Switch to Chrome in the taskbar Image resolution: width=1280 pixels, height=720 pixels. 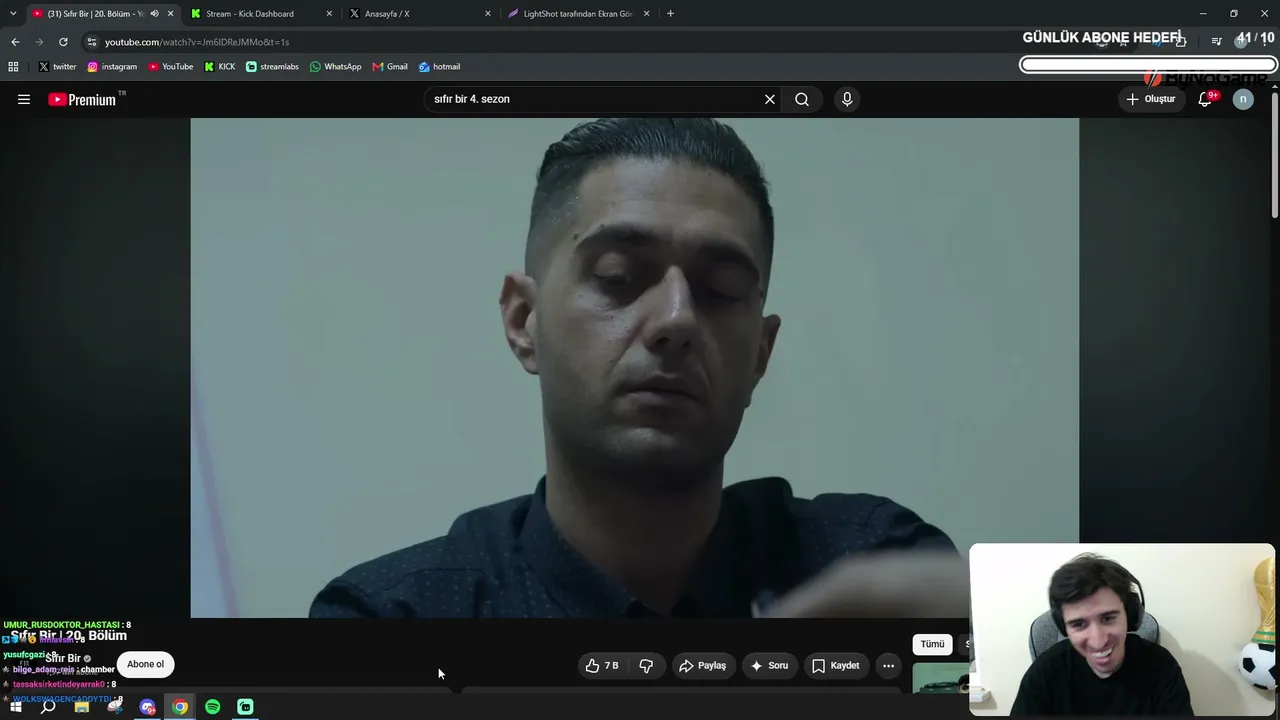coord(180,707)
